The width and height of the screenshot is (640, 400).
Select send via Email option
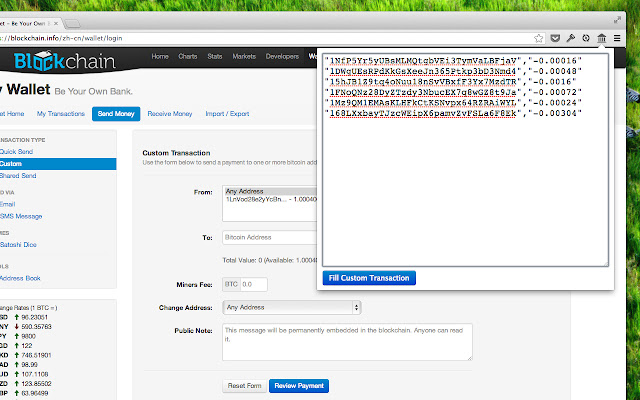point(7,204)
